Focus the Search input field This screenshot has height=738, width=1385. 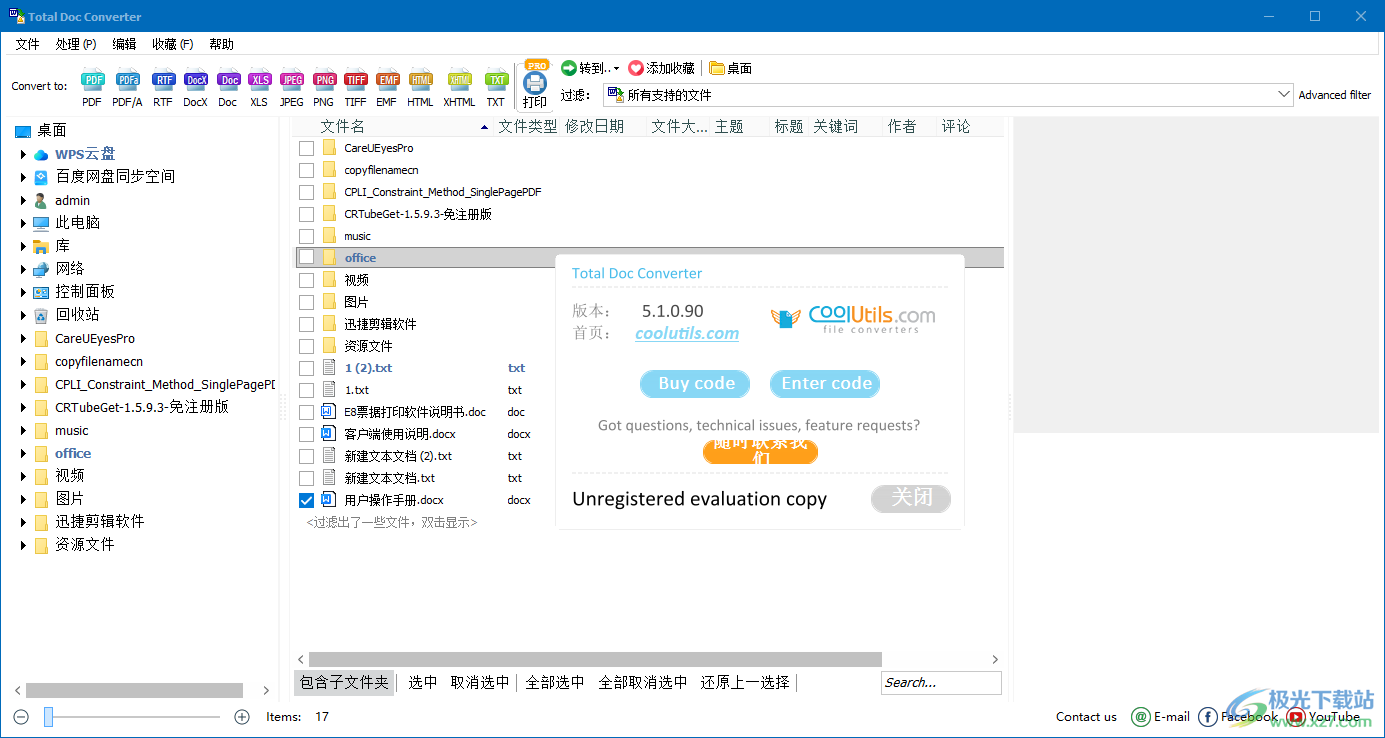click(x=941, y=682)
